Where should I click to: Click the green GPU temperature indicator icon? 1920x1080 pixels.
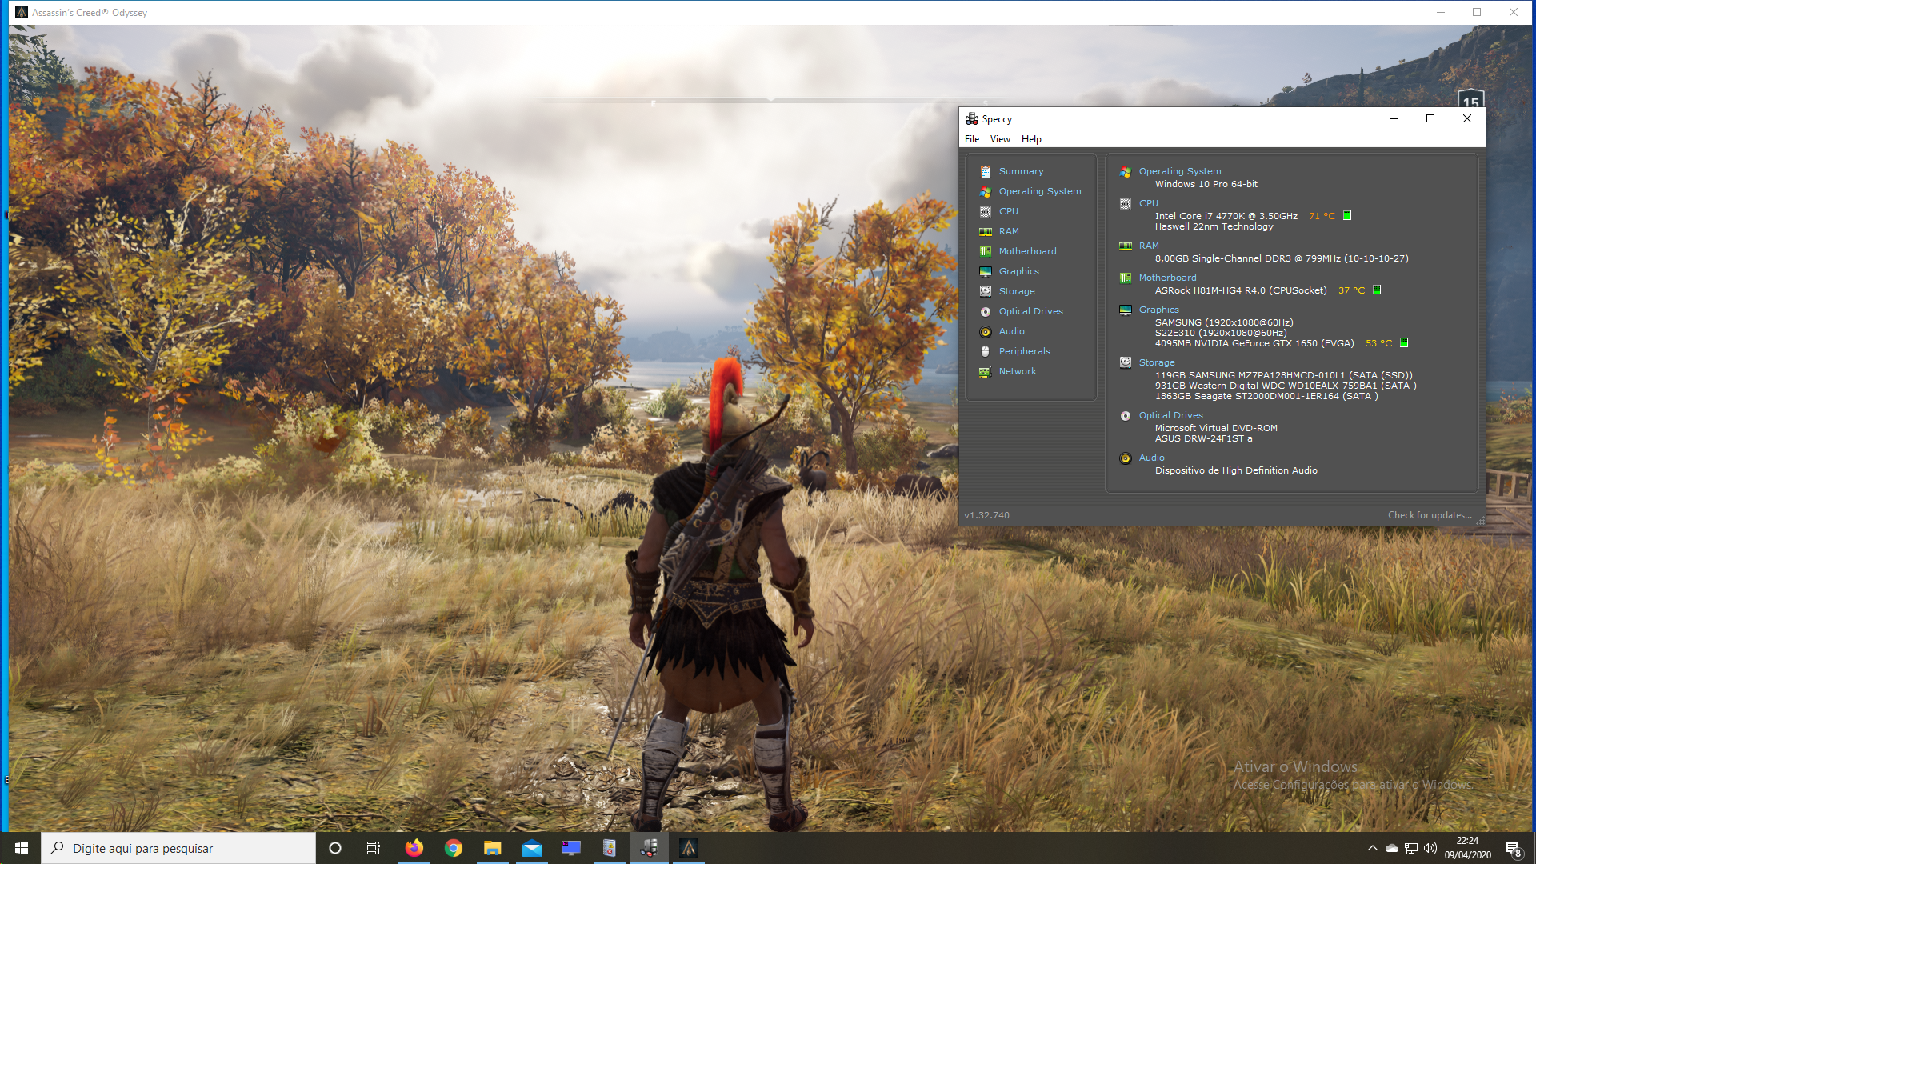pos(1404,343)
